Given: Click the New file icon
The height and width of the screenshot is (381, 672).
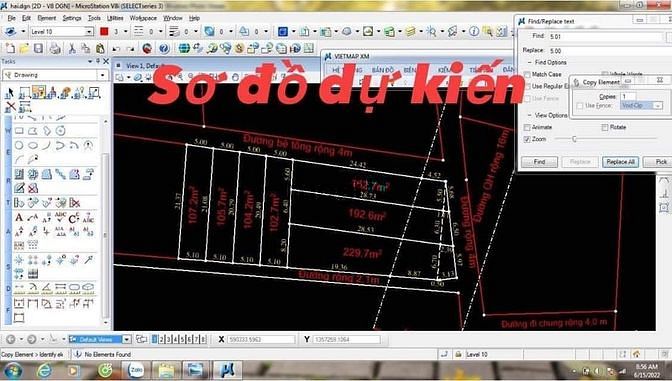Looking at the screenshot, I should click(10, 48).
